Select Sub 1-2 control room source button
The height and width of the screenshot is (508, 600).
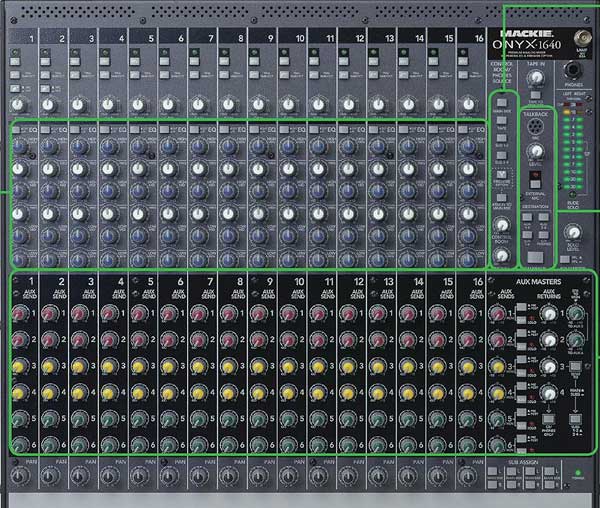(x=502, y=138)
